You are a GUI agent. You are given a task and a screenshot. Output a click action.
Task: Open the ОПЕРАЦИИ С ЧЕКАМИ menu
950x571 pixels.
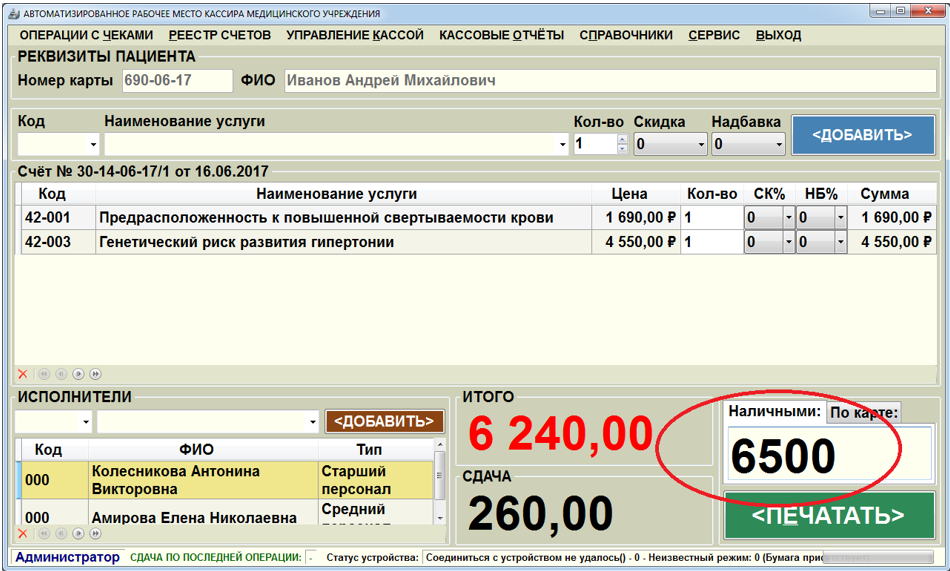coord(86,35)
